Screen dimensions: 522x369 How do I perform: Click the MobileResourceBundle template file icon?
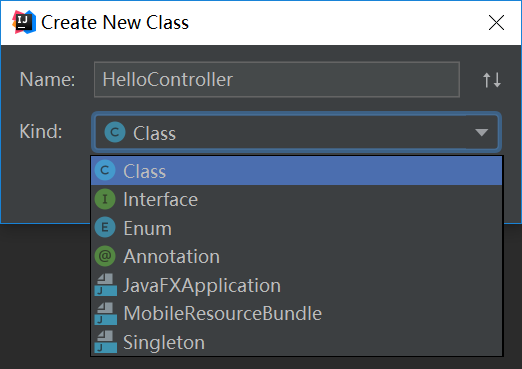(x=106, y=313)
